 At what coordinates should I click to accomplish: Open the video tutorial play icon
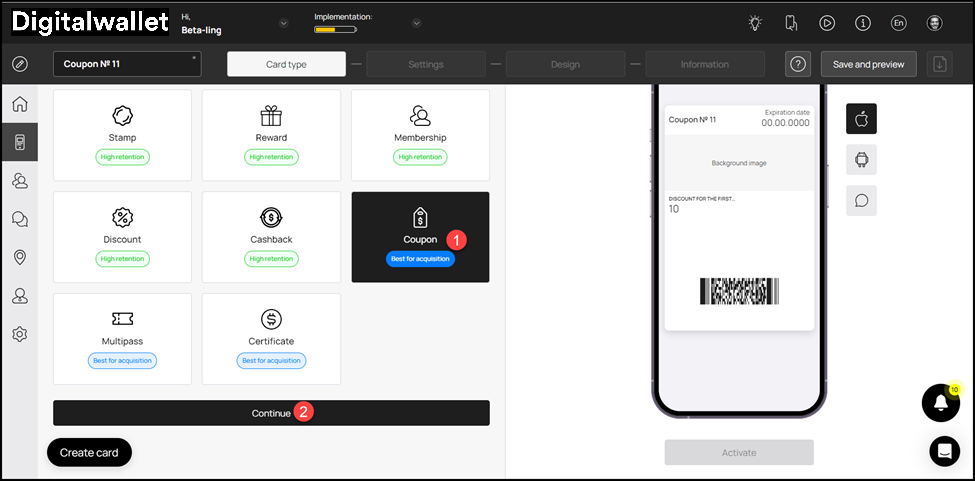click(x=826, y=24)
